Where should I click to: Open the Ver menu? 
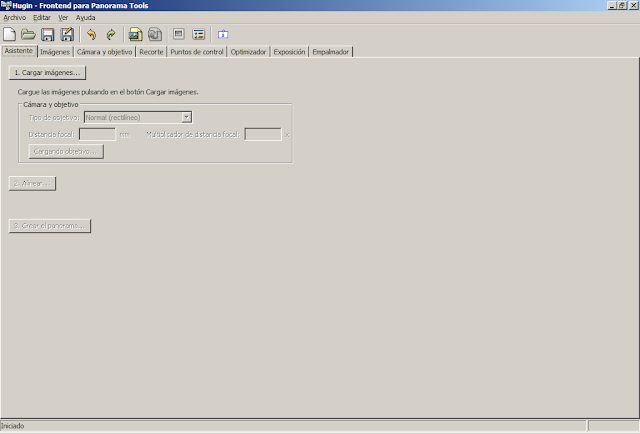(x=63, y=18)
